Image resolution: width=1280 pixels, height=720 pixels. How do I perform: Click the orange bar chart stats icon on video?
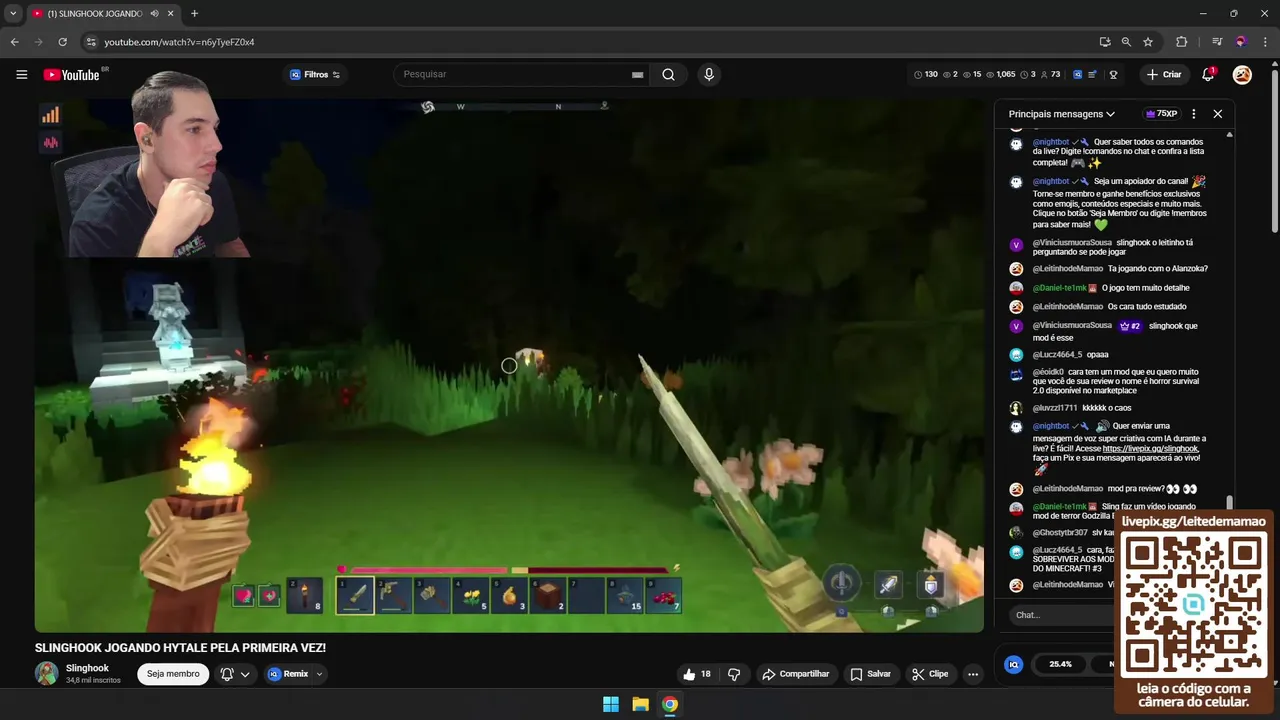click(50, 115)
